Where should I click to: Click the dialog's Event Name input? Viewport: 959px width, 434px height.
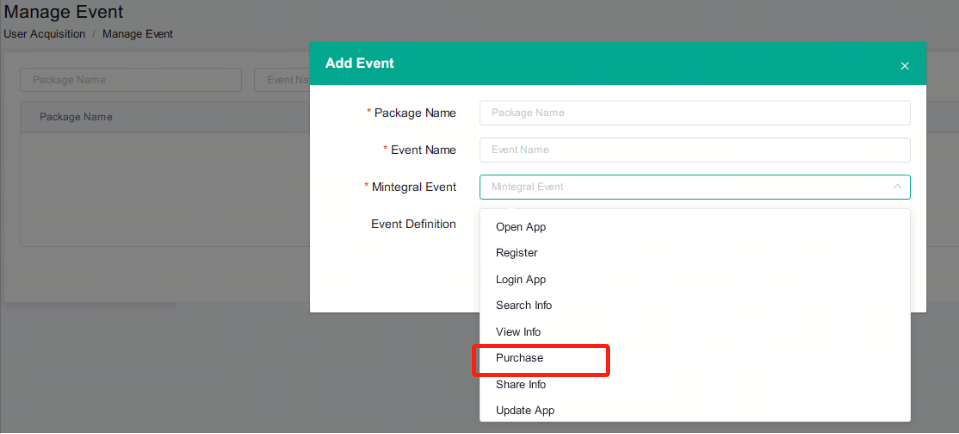(x=695, y=150)
